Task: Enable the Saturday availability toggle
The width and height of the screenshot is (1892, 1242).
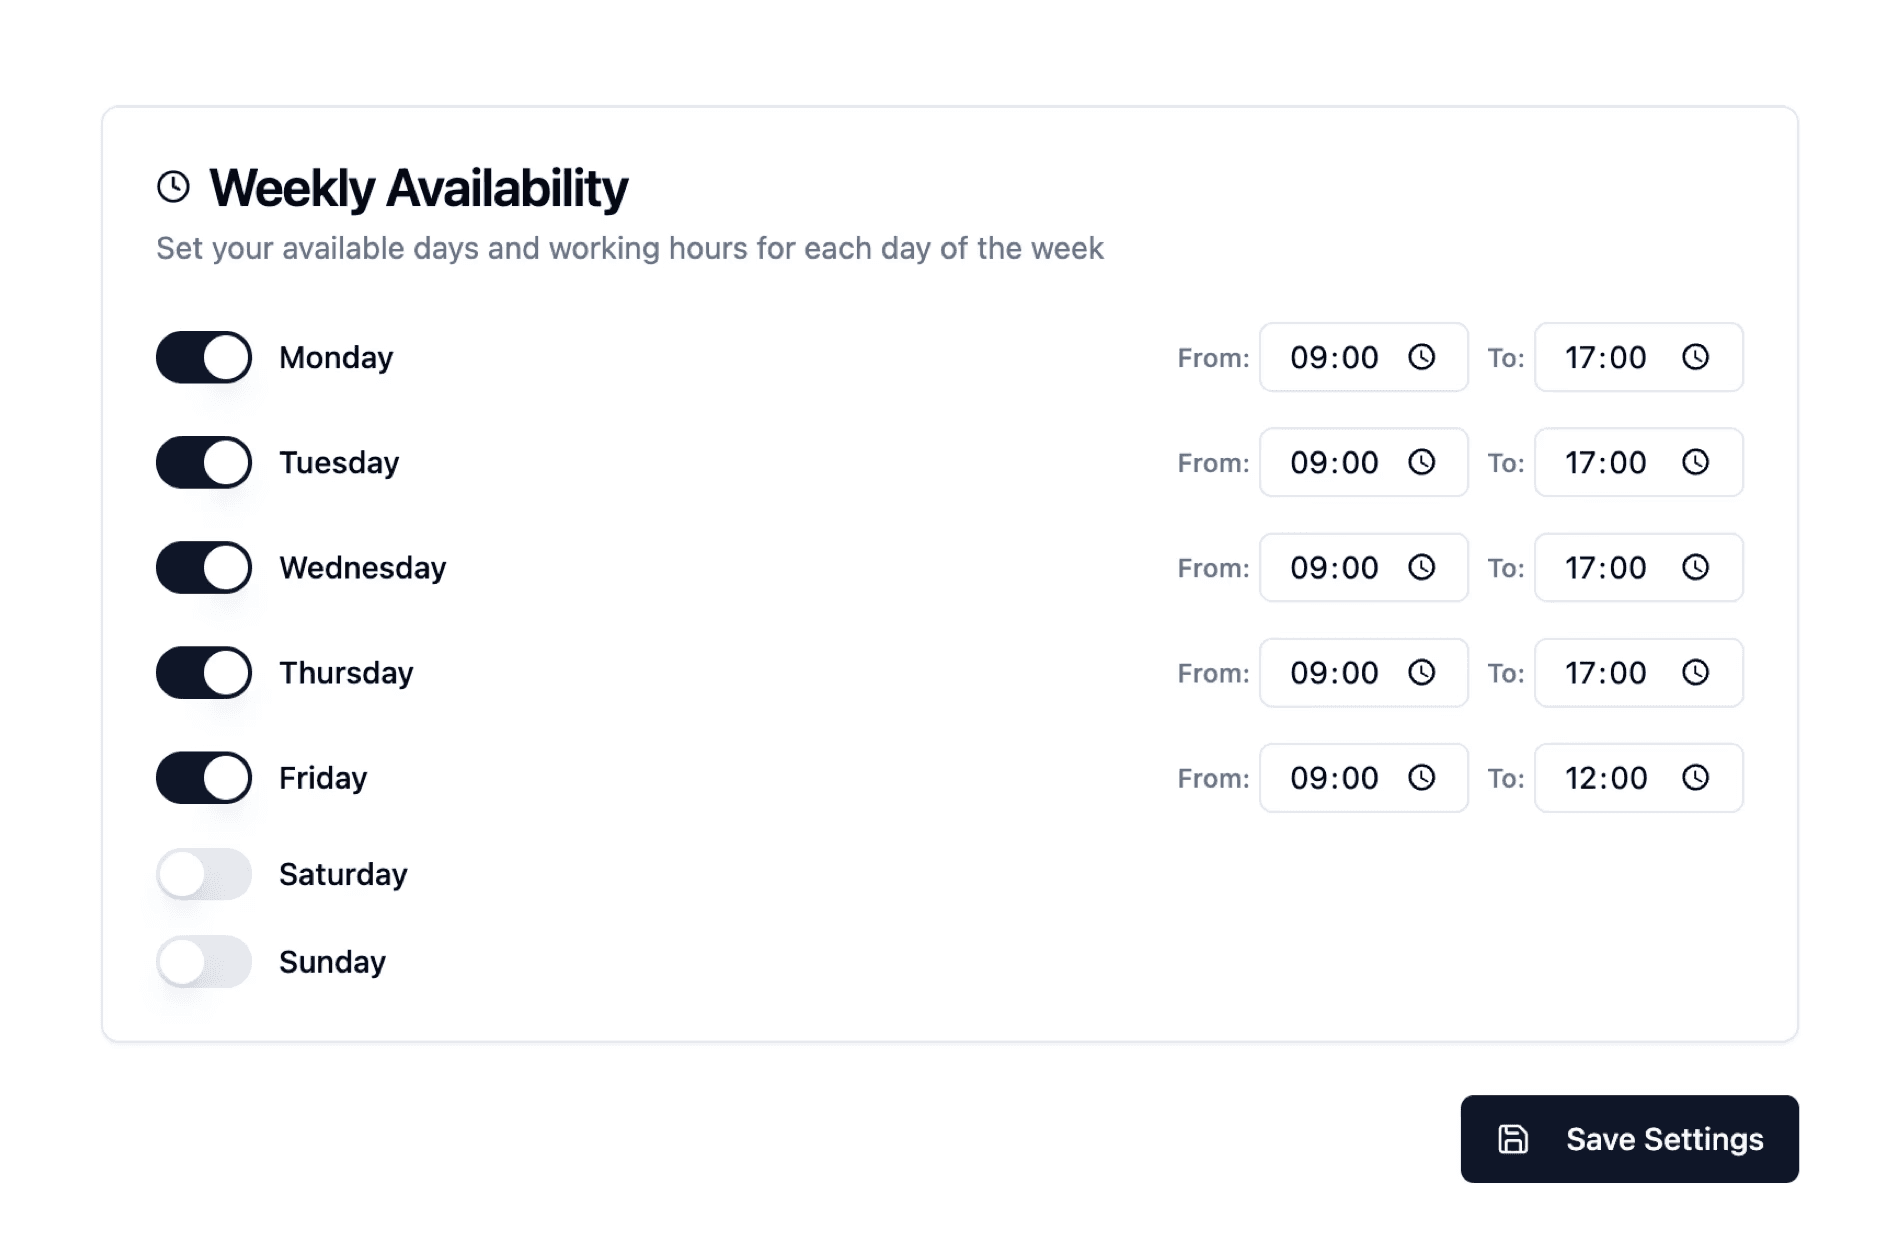Action: pyautogui.click(x=204, y=874)
